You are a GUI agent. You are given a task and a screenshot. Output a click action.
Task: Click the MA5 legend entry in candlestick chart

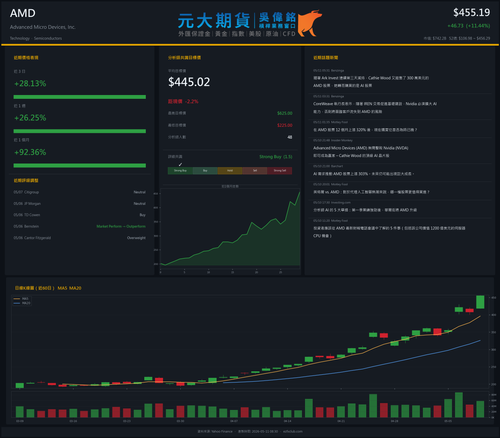click(x=22, y=299)
